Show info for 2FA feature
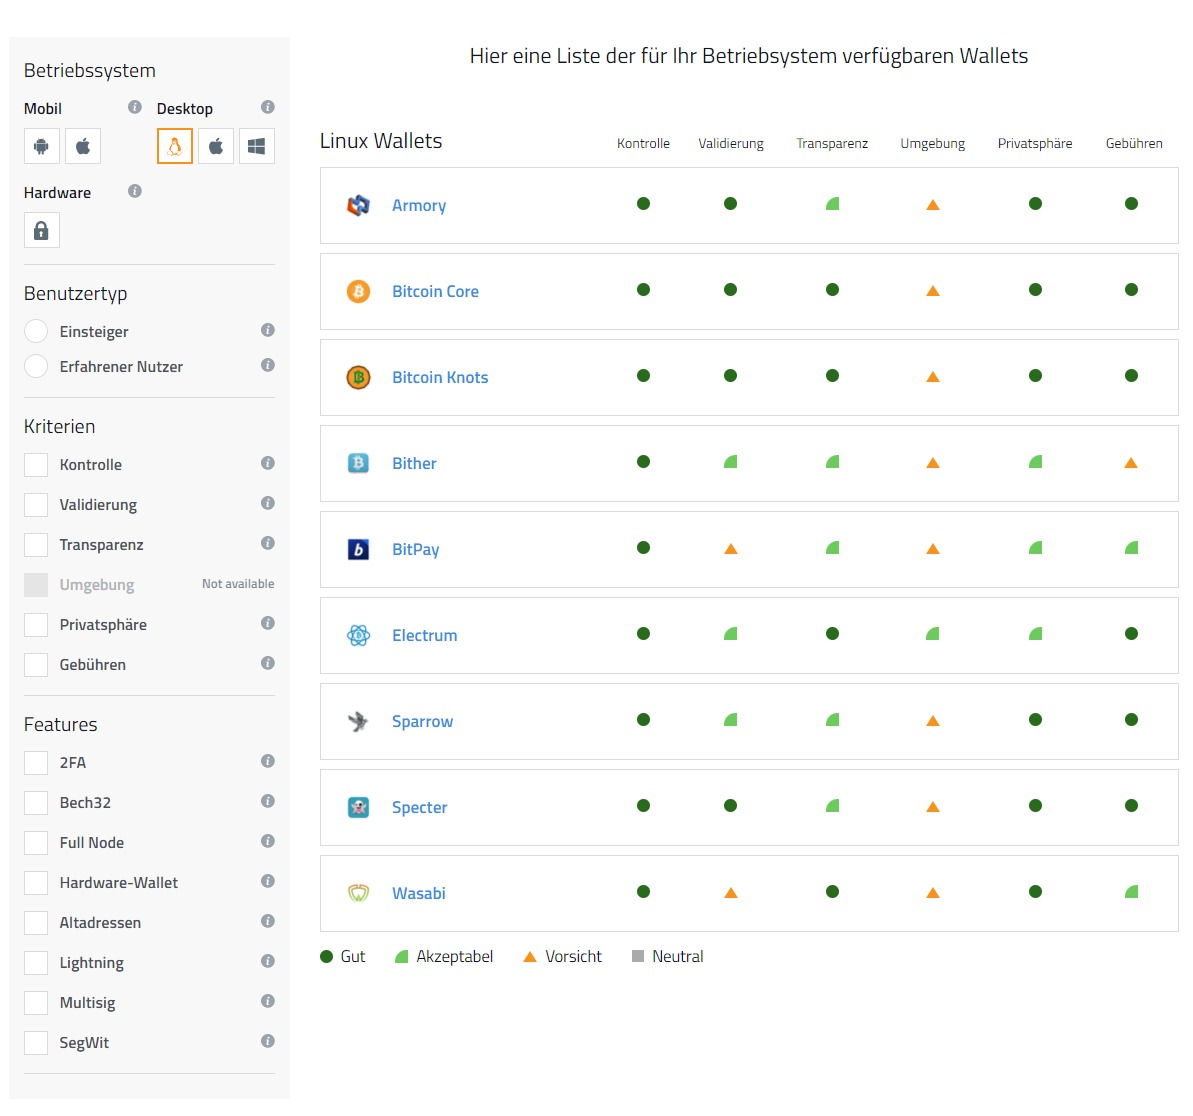The height and width of the screenshot is (1116, 1193). [x=268, y=761]
